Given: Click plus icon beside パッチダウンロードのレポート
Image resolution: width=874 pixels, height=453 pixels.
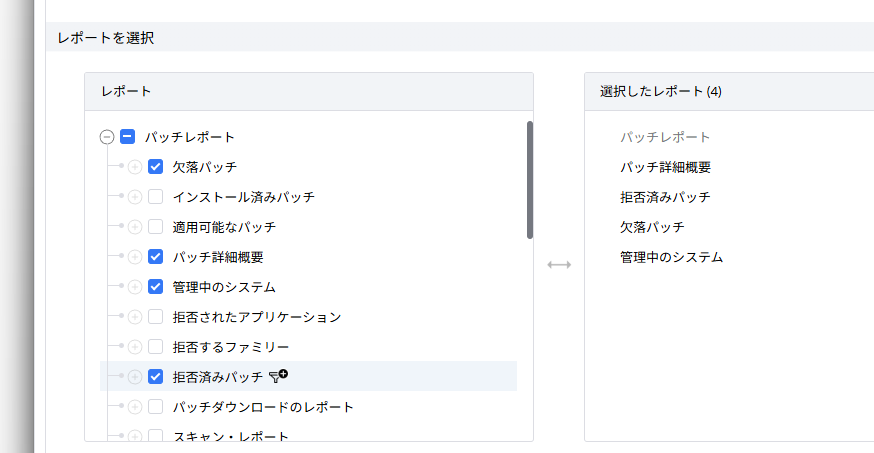Looking at the screenshot, I should click(135, 407).
